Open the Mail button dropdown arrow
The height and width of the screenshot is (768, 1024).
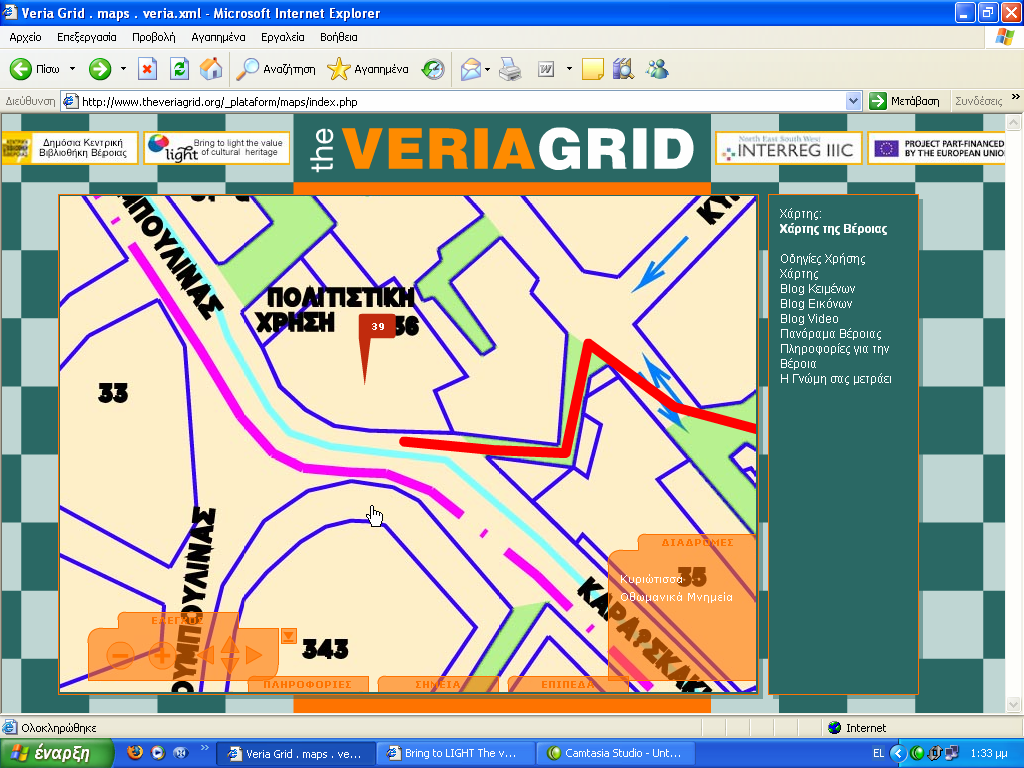pyautogui.click(x=487, y=69)
